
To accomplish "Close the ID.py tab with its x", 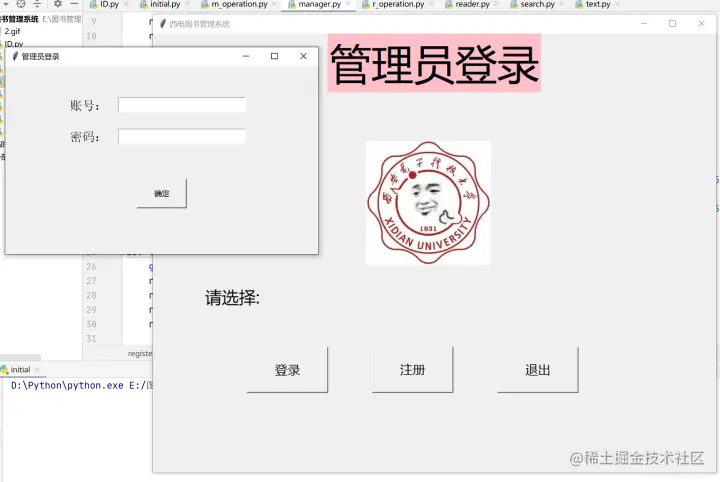I will [126, 4].
